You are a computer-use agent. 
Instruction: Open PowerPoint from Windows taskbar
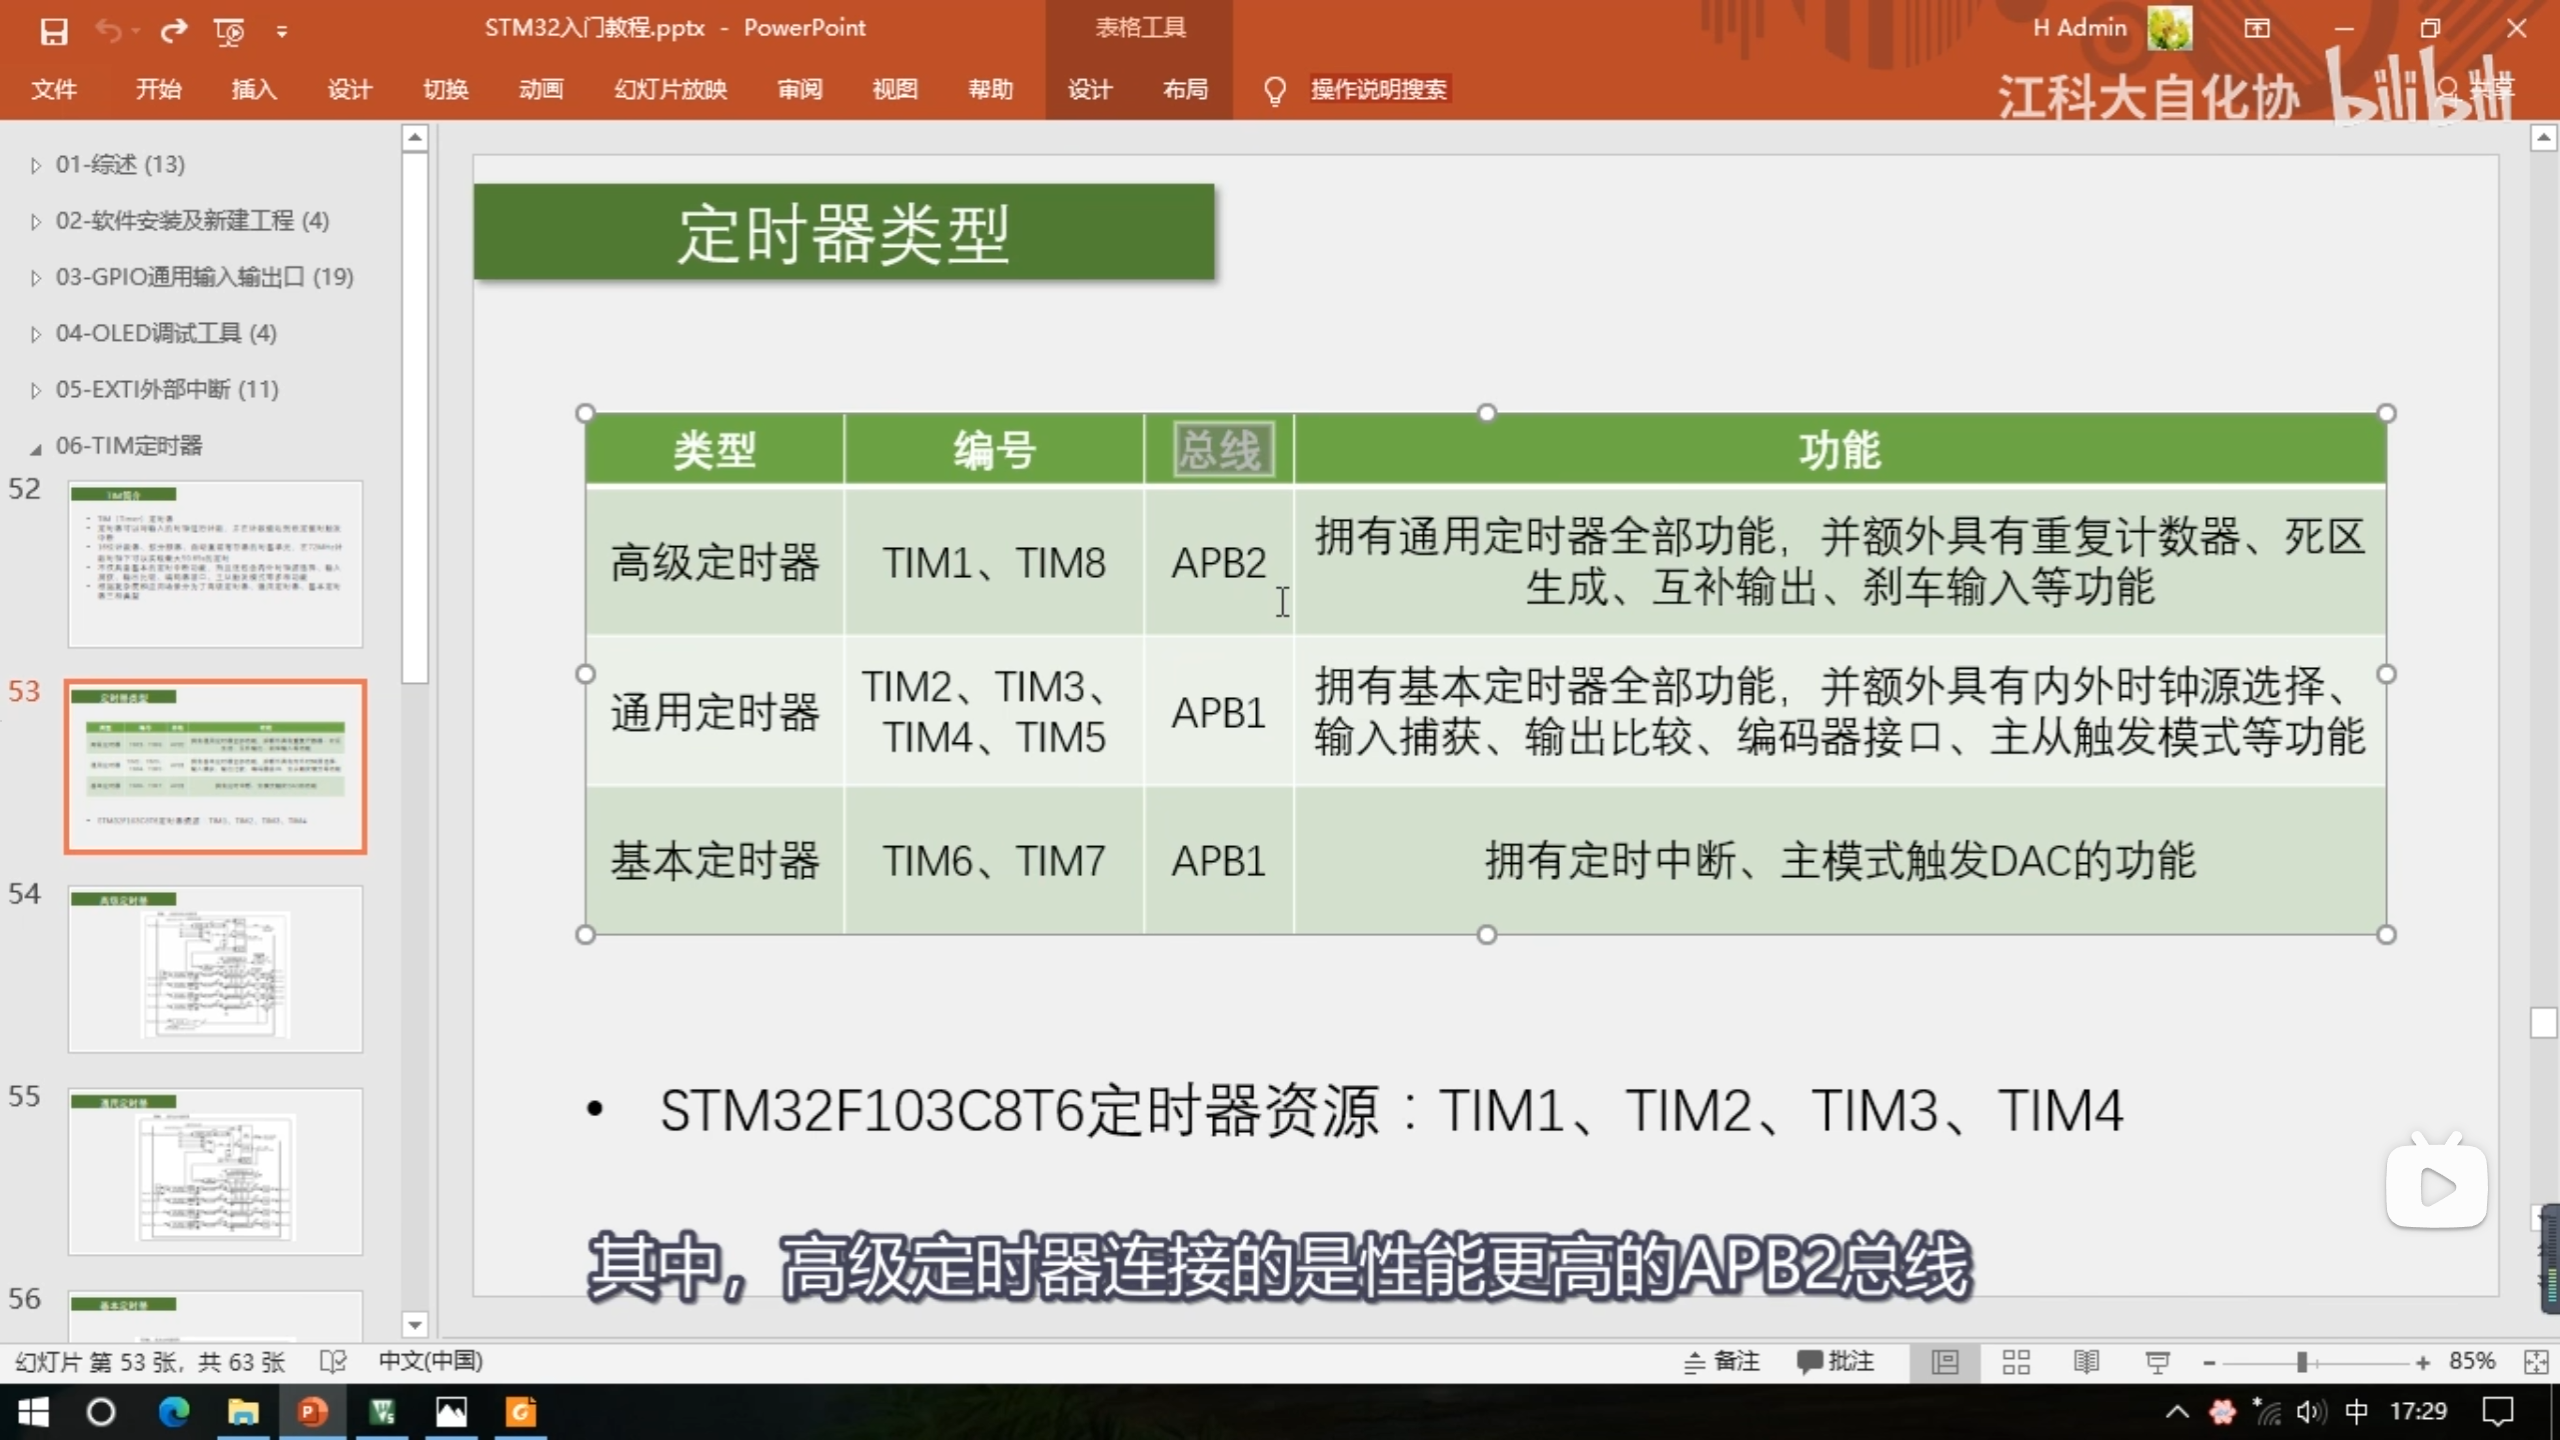tap(312, 1412)
